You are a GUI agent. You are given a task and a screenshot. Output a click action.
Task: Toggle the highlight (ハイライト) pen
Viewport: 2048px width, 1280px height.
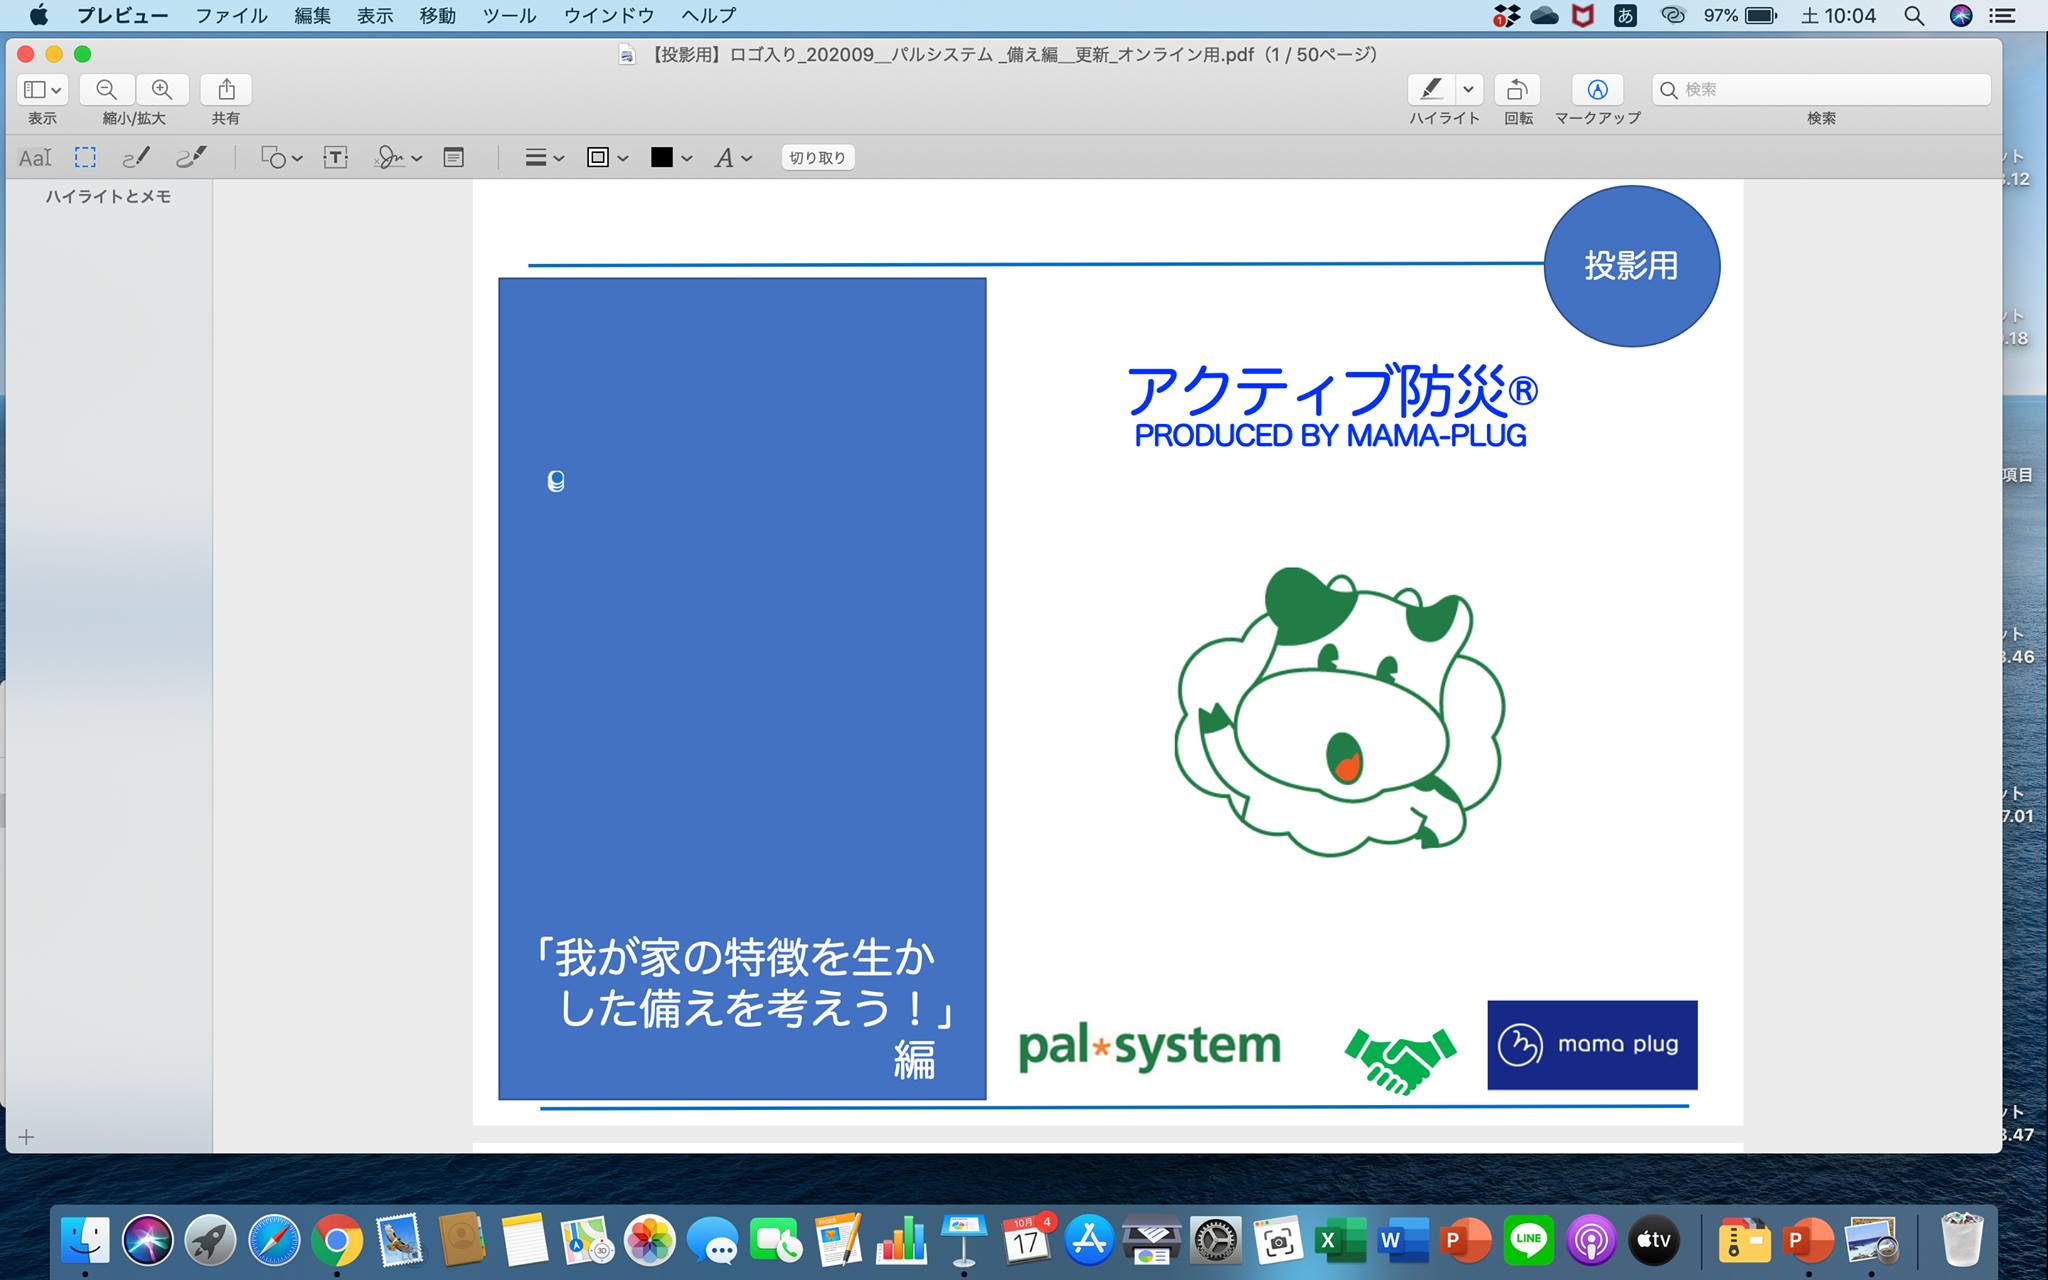point(1432,90)
